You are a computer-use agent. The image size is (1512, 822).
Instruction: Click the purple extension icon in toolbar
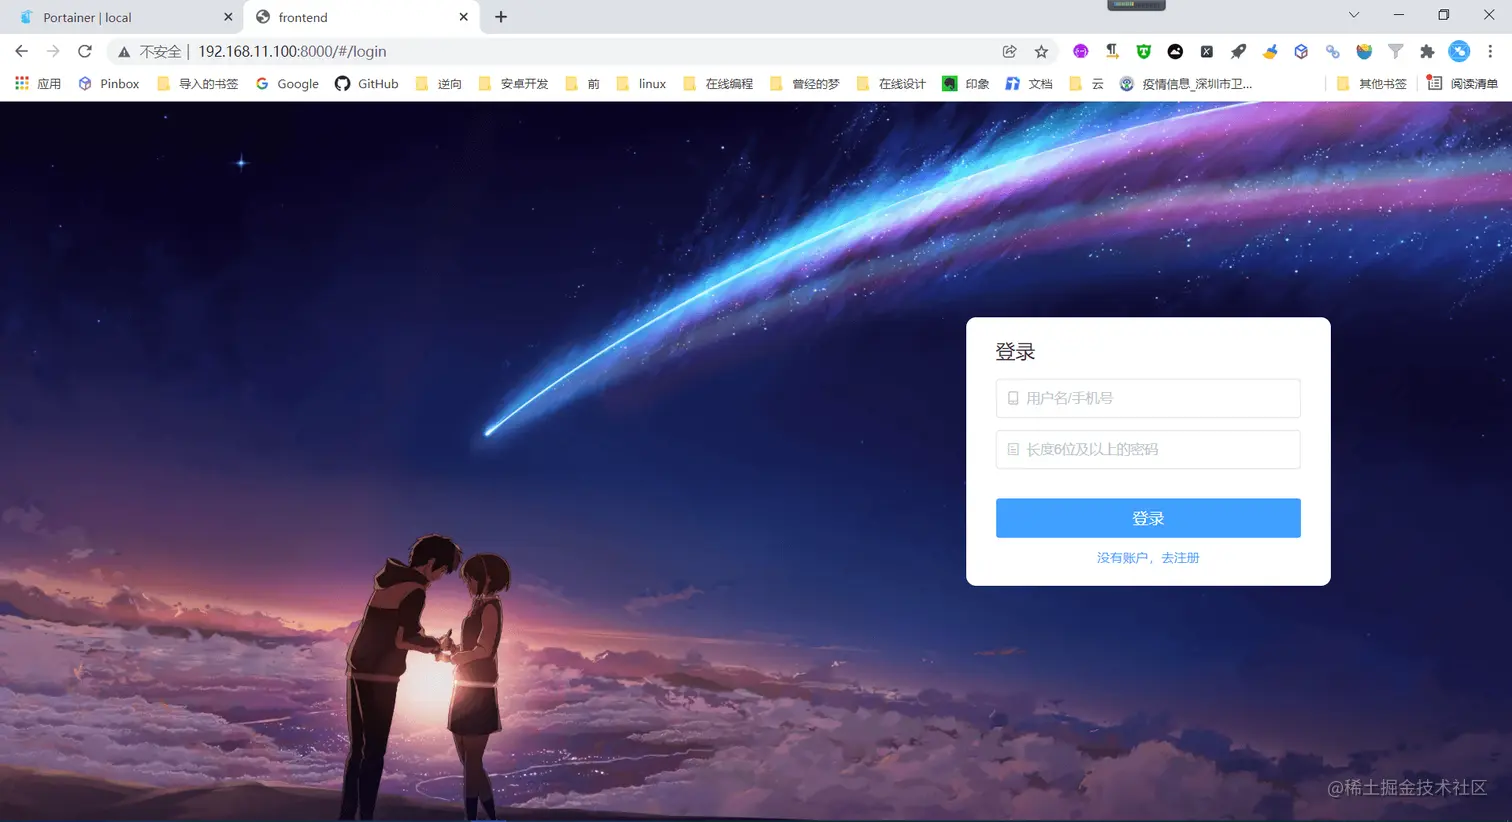pyautogui.click(x=1080, y=51)
